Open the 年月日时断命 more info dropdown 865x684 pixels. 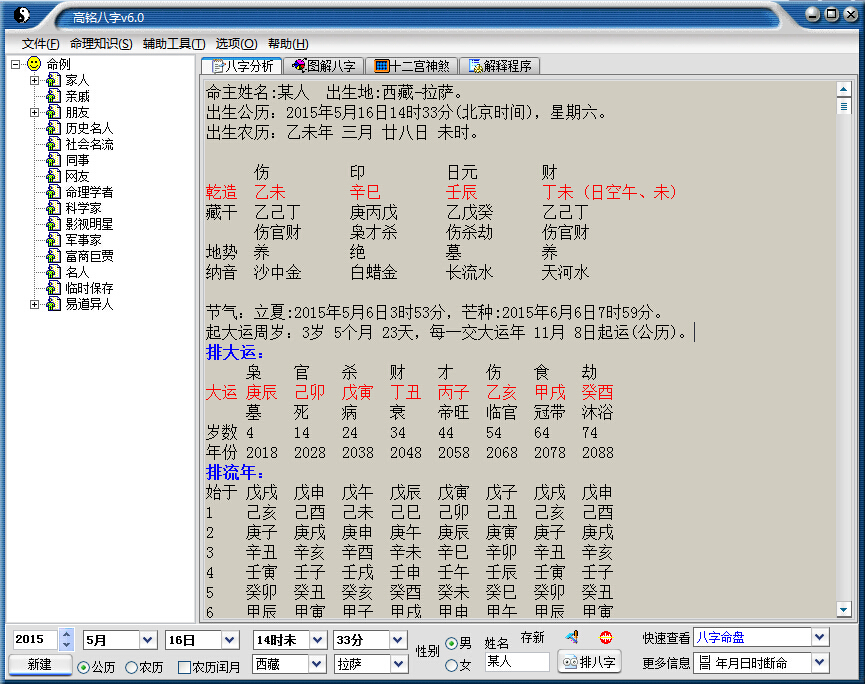pyautogui.click(x=819, y=662)
